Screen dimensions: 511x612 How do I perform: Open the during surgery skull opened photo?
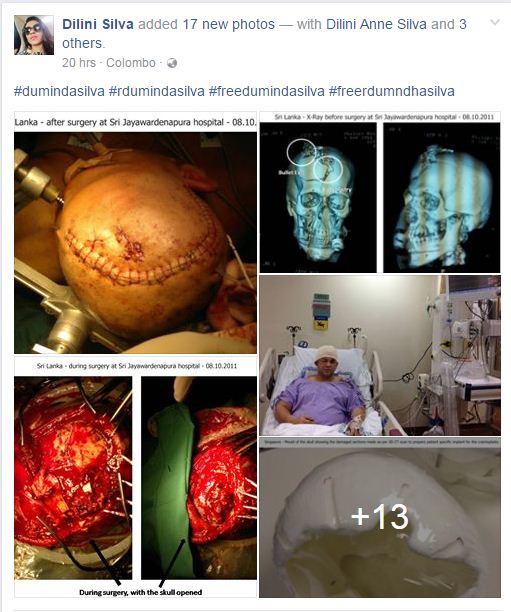pos(135,477)
